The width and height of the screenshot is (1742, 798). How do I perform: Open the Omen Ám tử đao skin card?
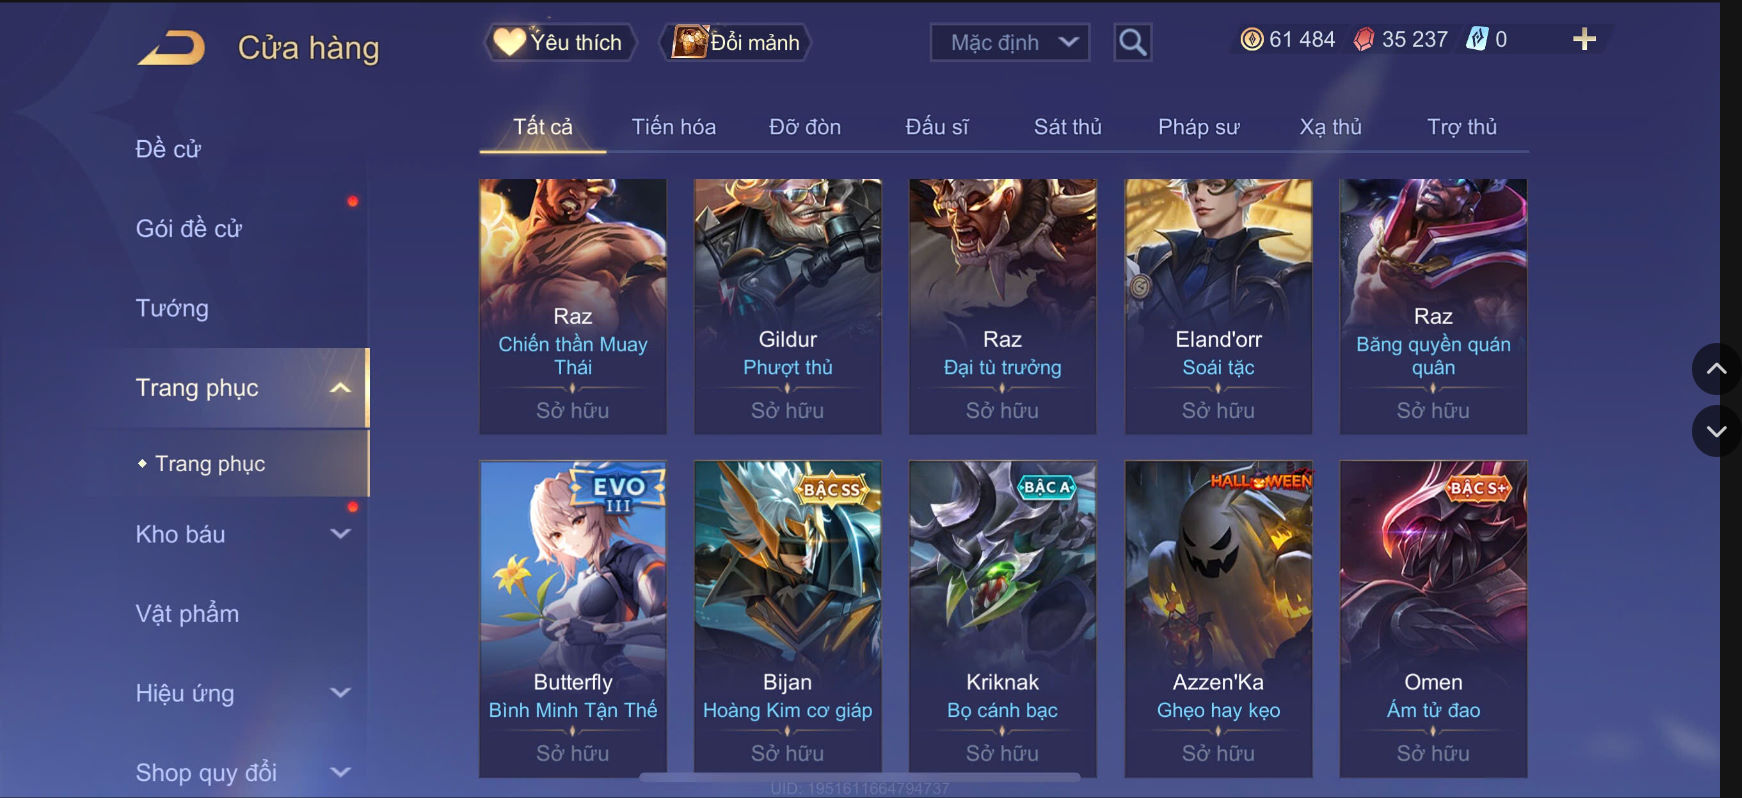(x=1433, y=619)
